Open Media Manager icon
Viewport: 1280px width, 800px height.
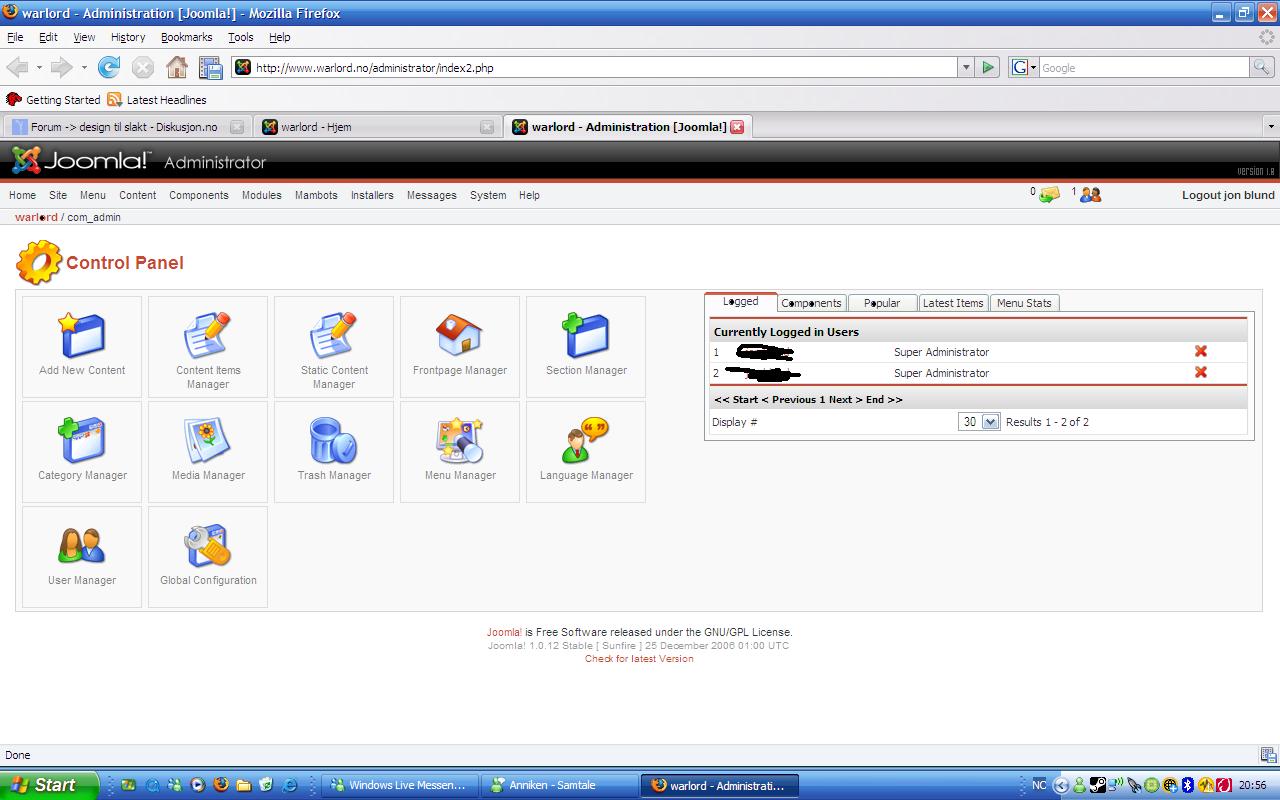(208, 451)
